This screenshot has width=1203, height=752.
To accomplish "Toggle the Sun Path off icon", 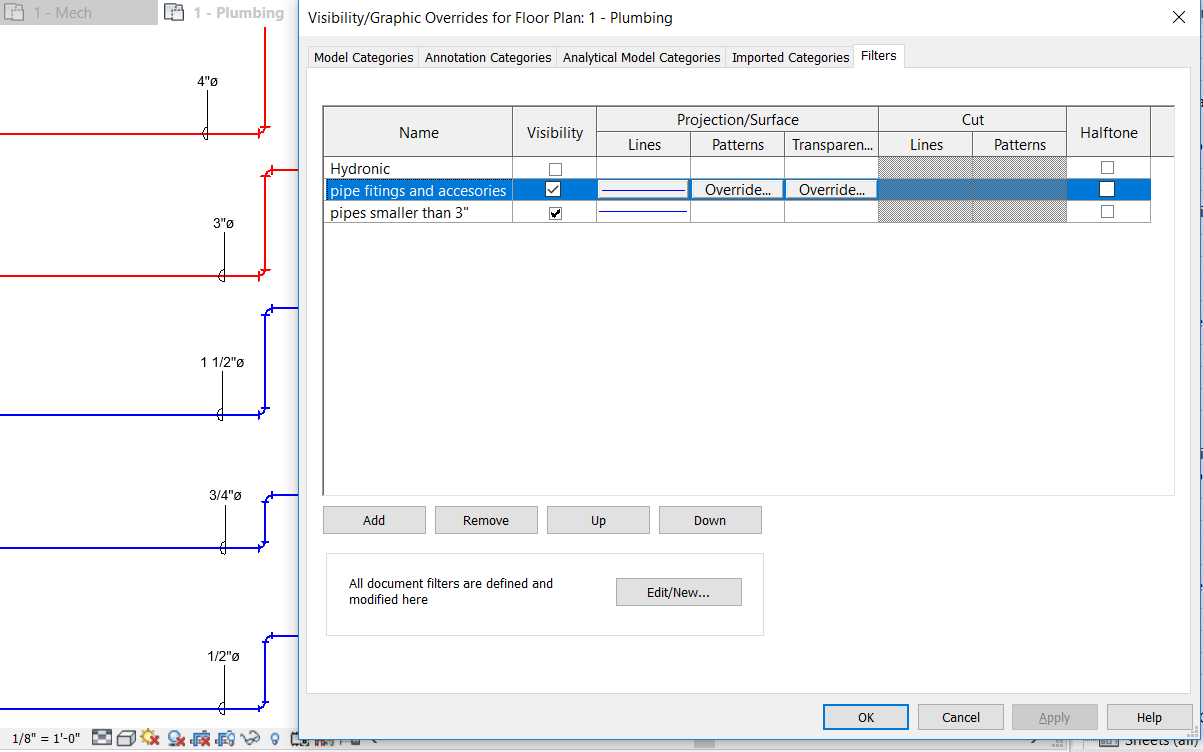I will point(150,737).
